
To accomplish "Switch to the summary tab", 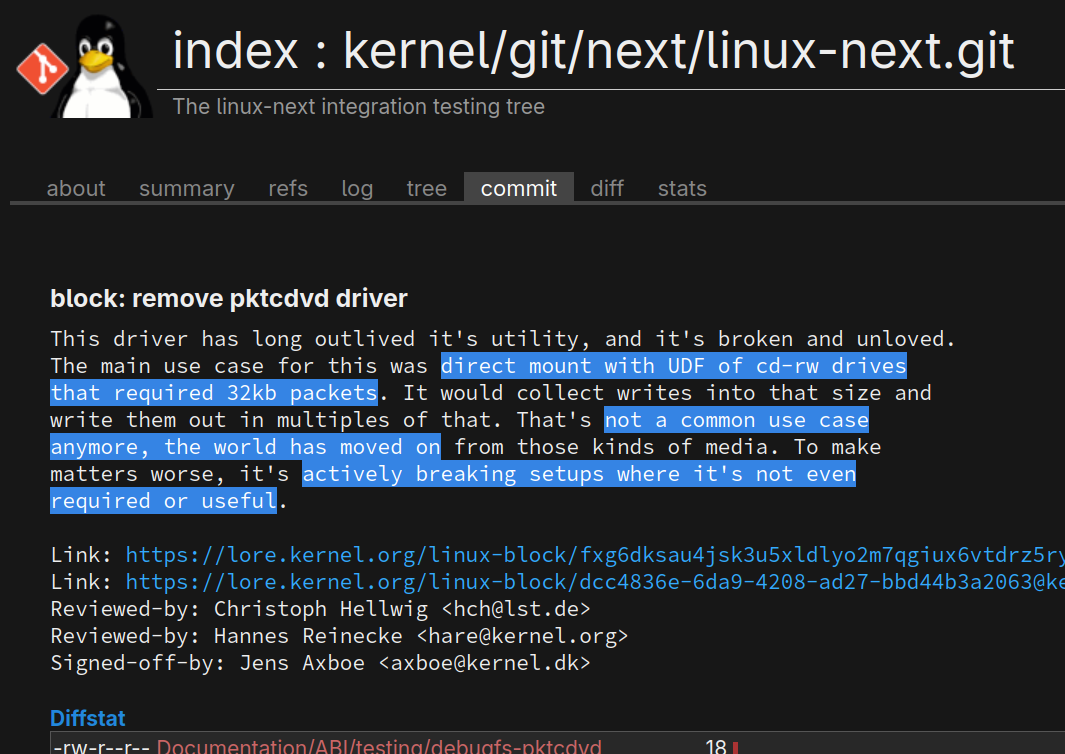I will (187, 188).
